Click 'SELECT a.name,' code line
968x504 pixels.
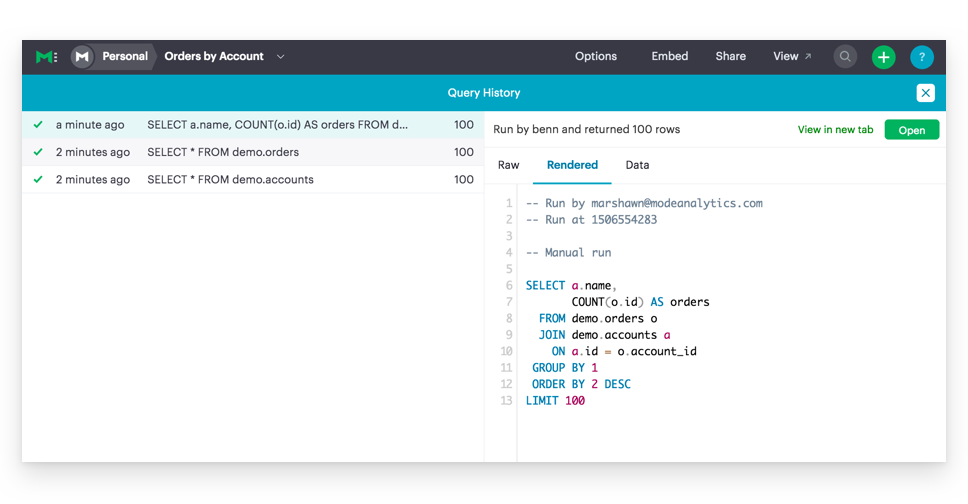pyautogui.click(x=571, y=285)
